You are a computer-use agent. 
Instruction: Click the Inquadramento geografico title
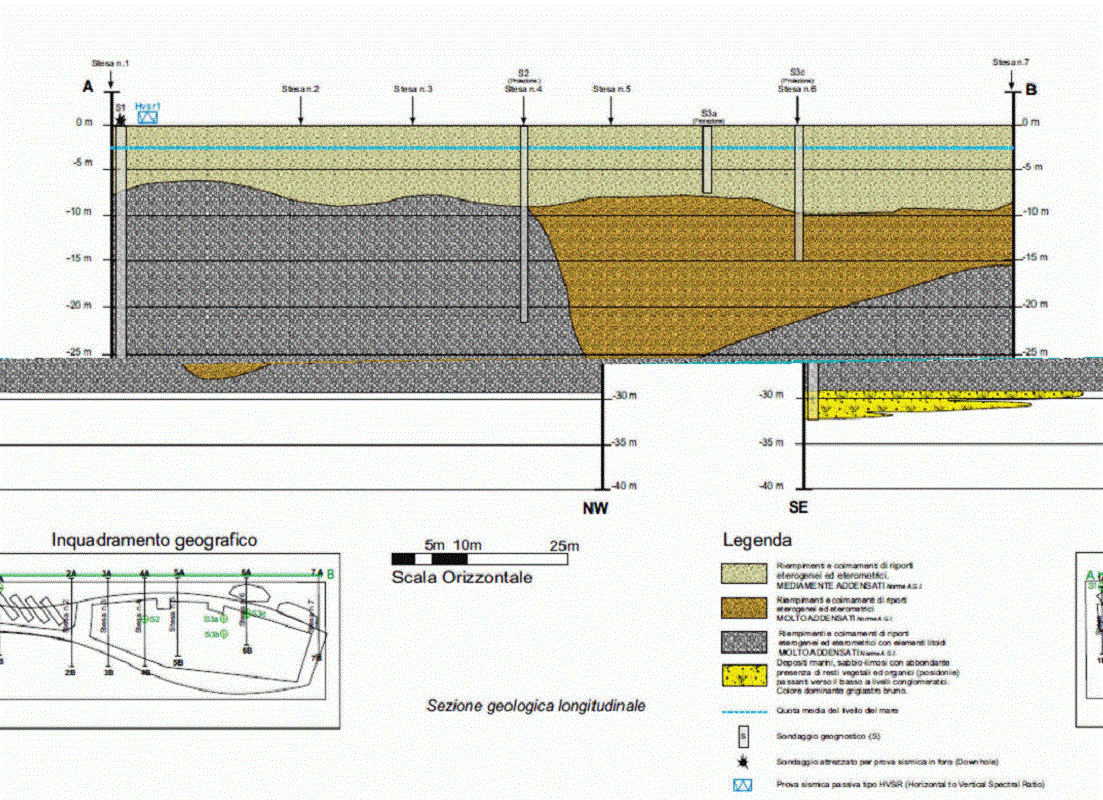pyautogui.click(x=154, y=540)
